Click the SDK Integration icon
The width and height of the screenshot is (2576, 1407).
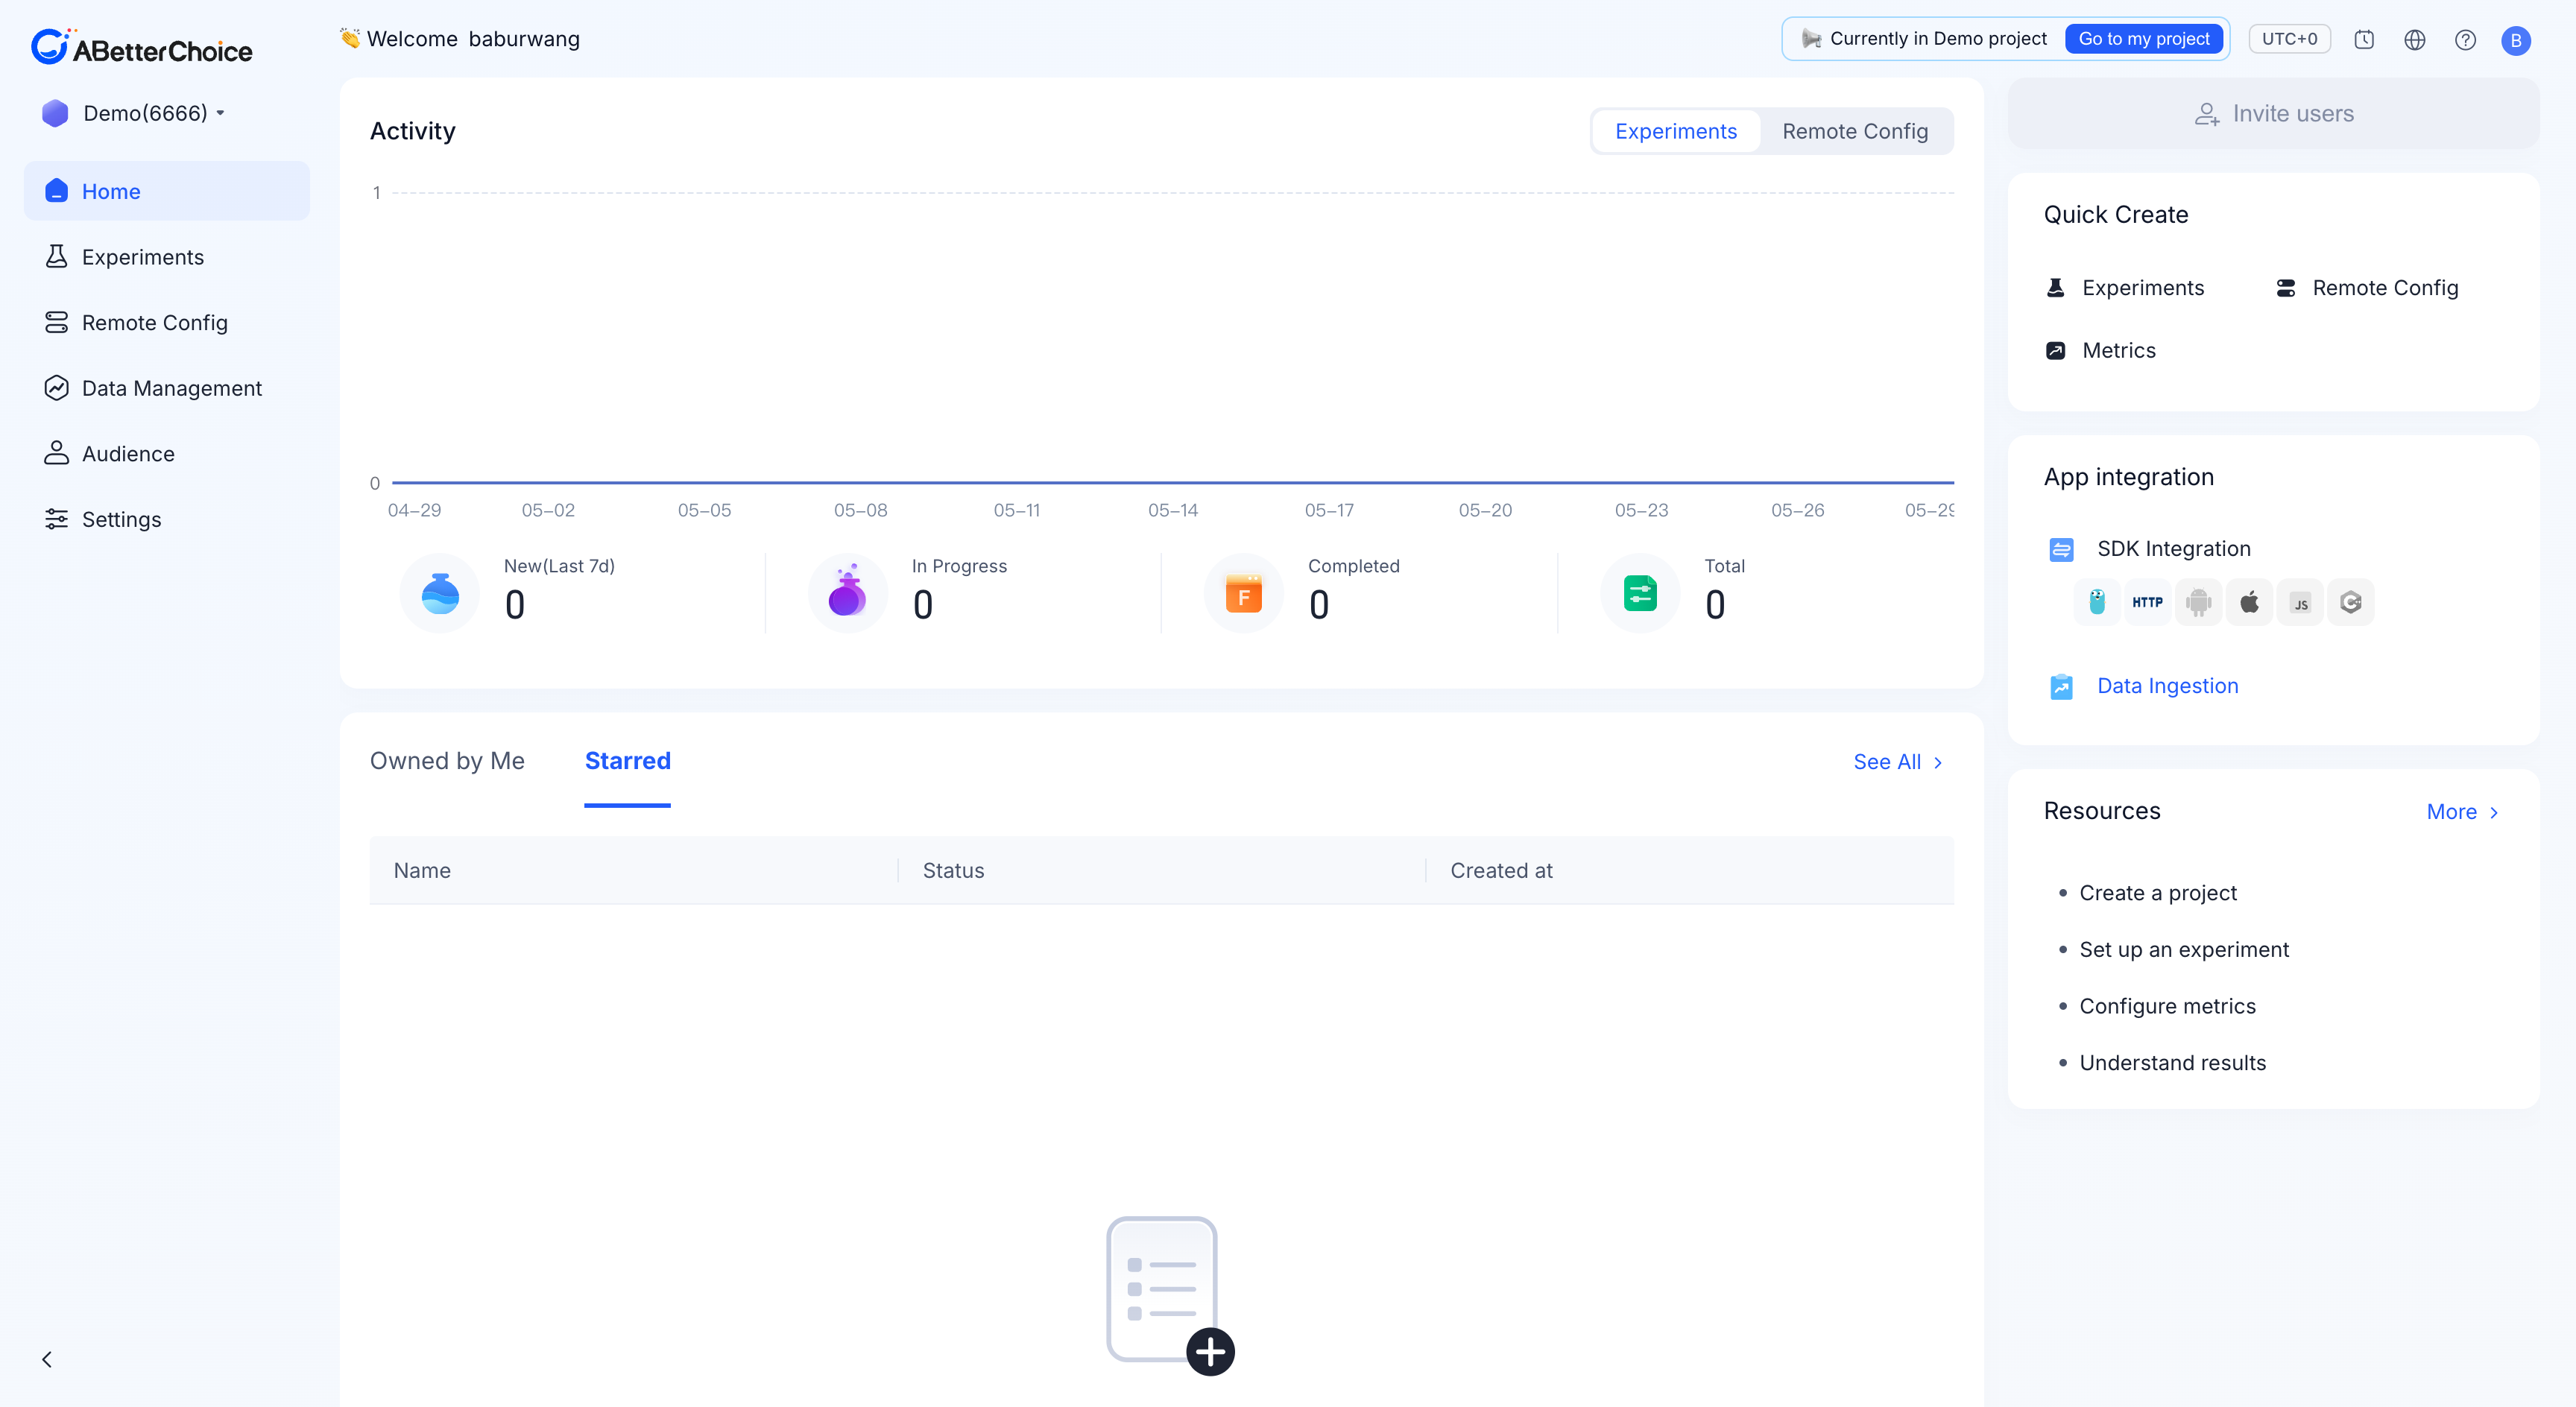click(x=2061, y=549)
